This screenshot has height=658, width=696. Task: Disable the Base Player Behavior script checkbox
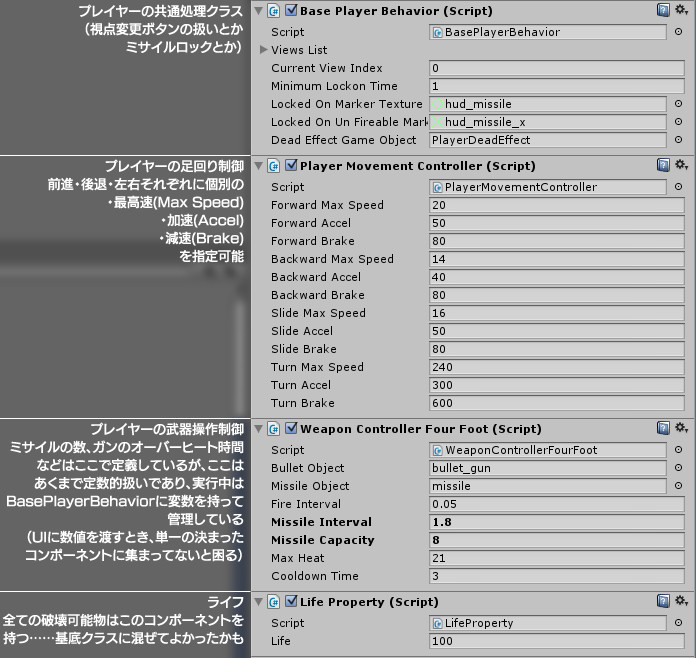pos(291,10)
